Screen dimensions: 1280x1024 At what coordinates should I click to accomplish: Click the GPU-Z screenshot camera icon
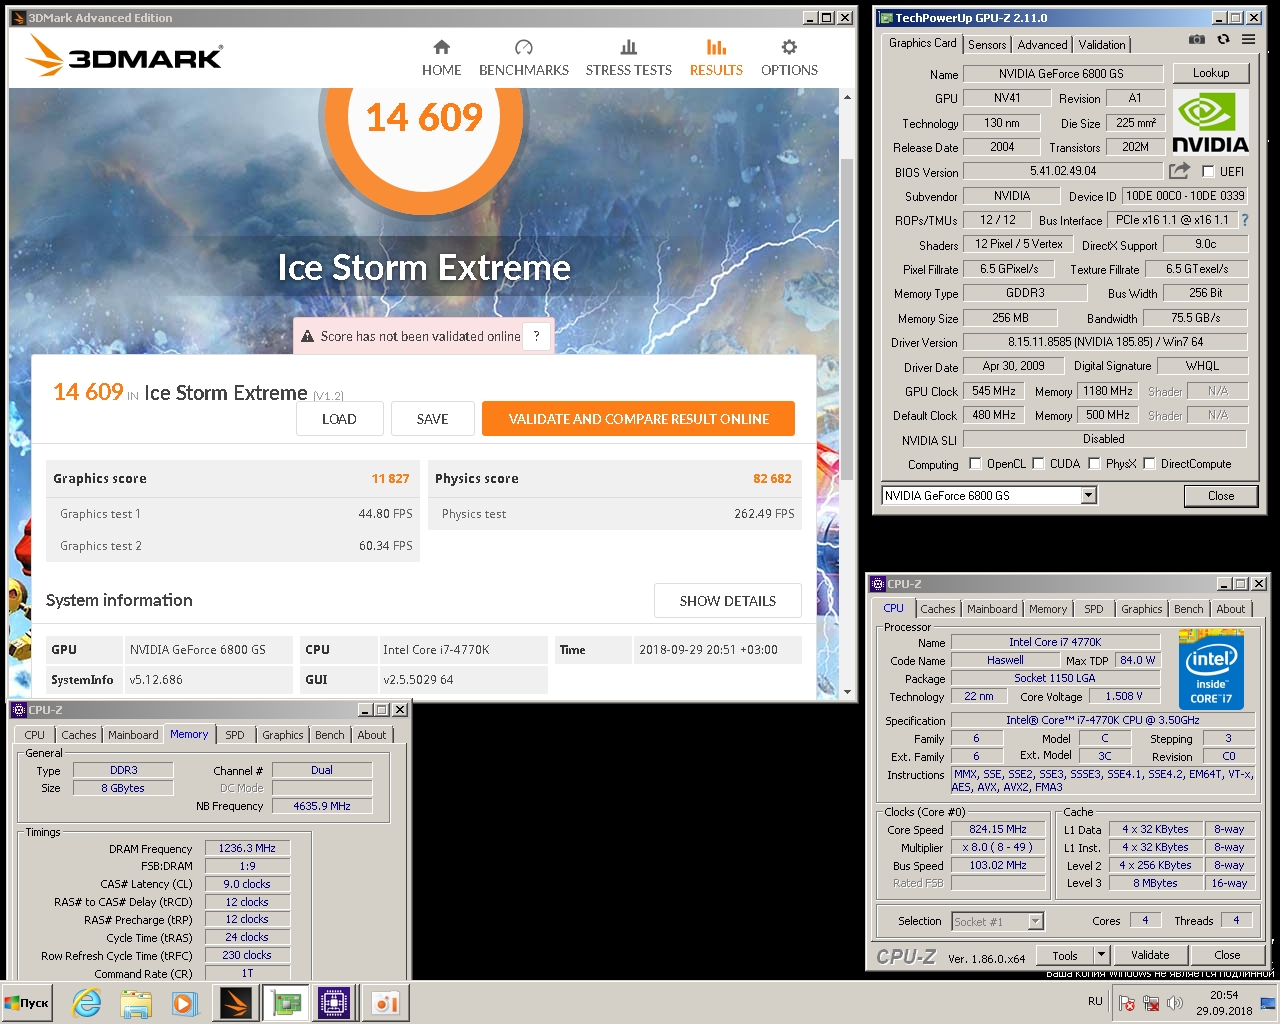coord(1196,40)
